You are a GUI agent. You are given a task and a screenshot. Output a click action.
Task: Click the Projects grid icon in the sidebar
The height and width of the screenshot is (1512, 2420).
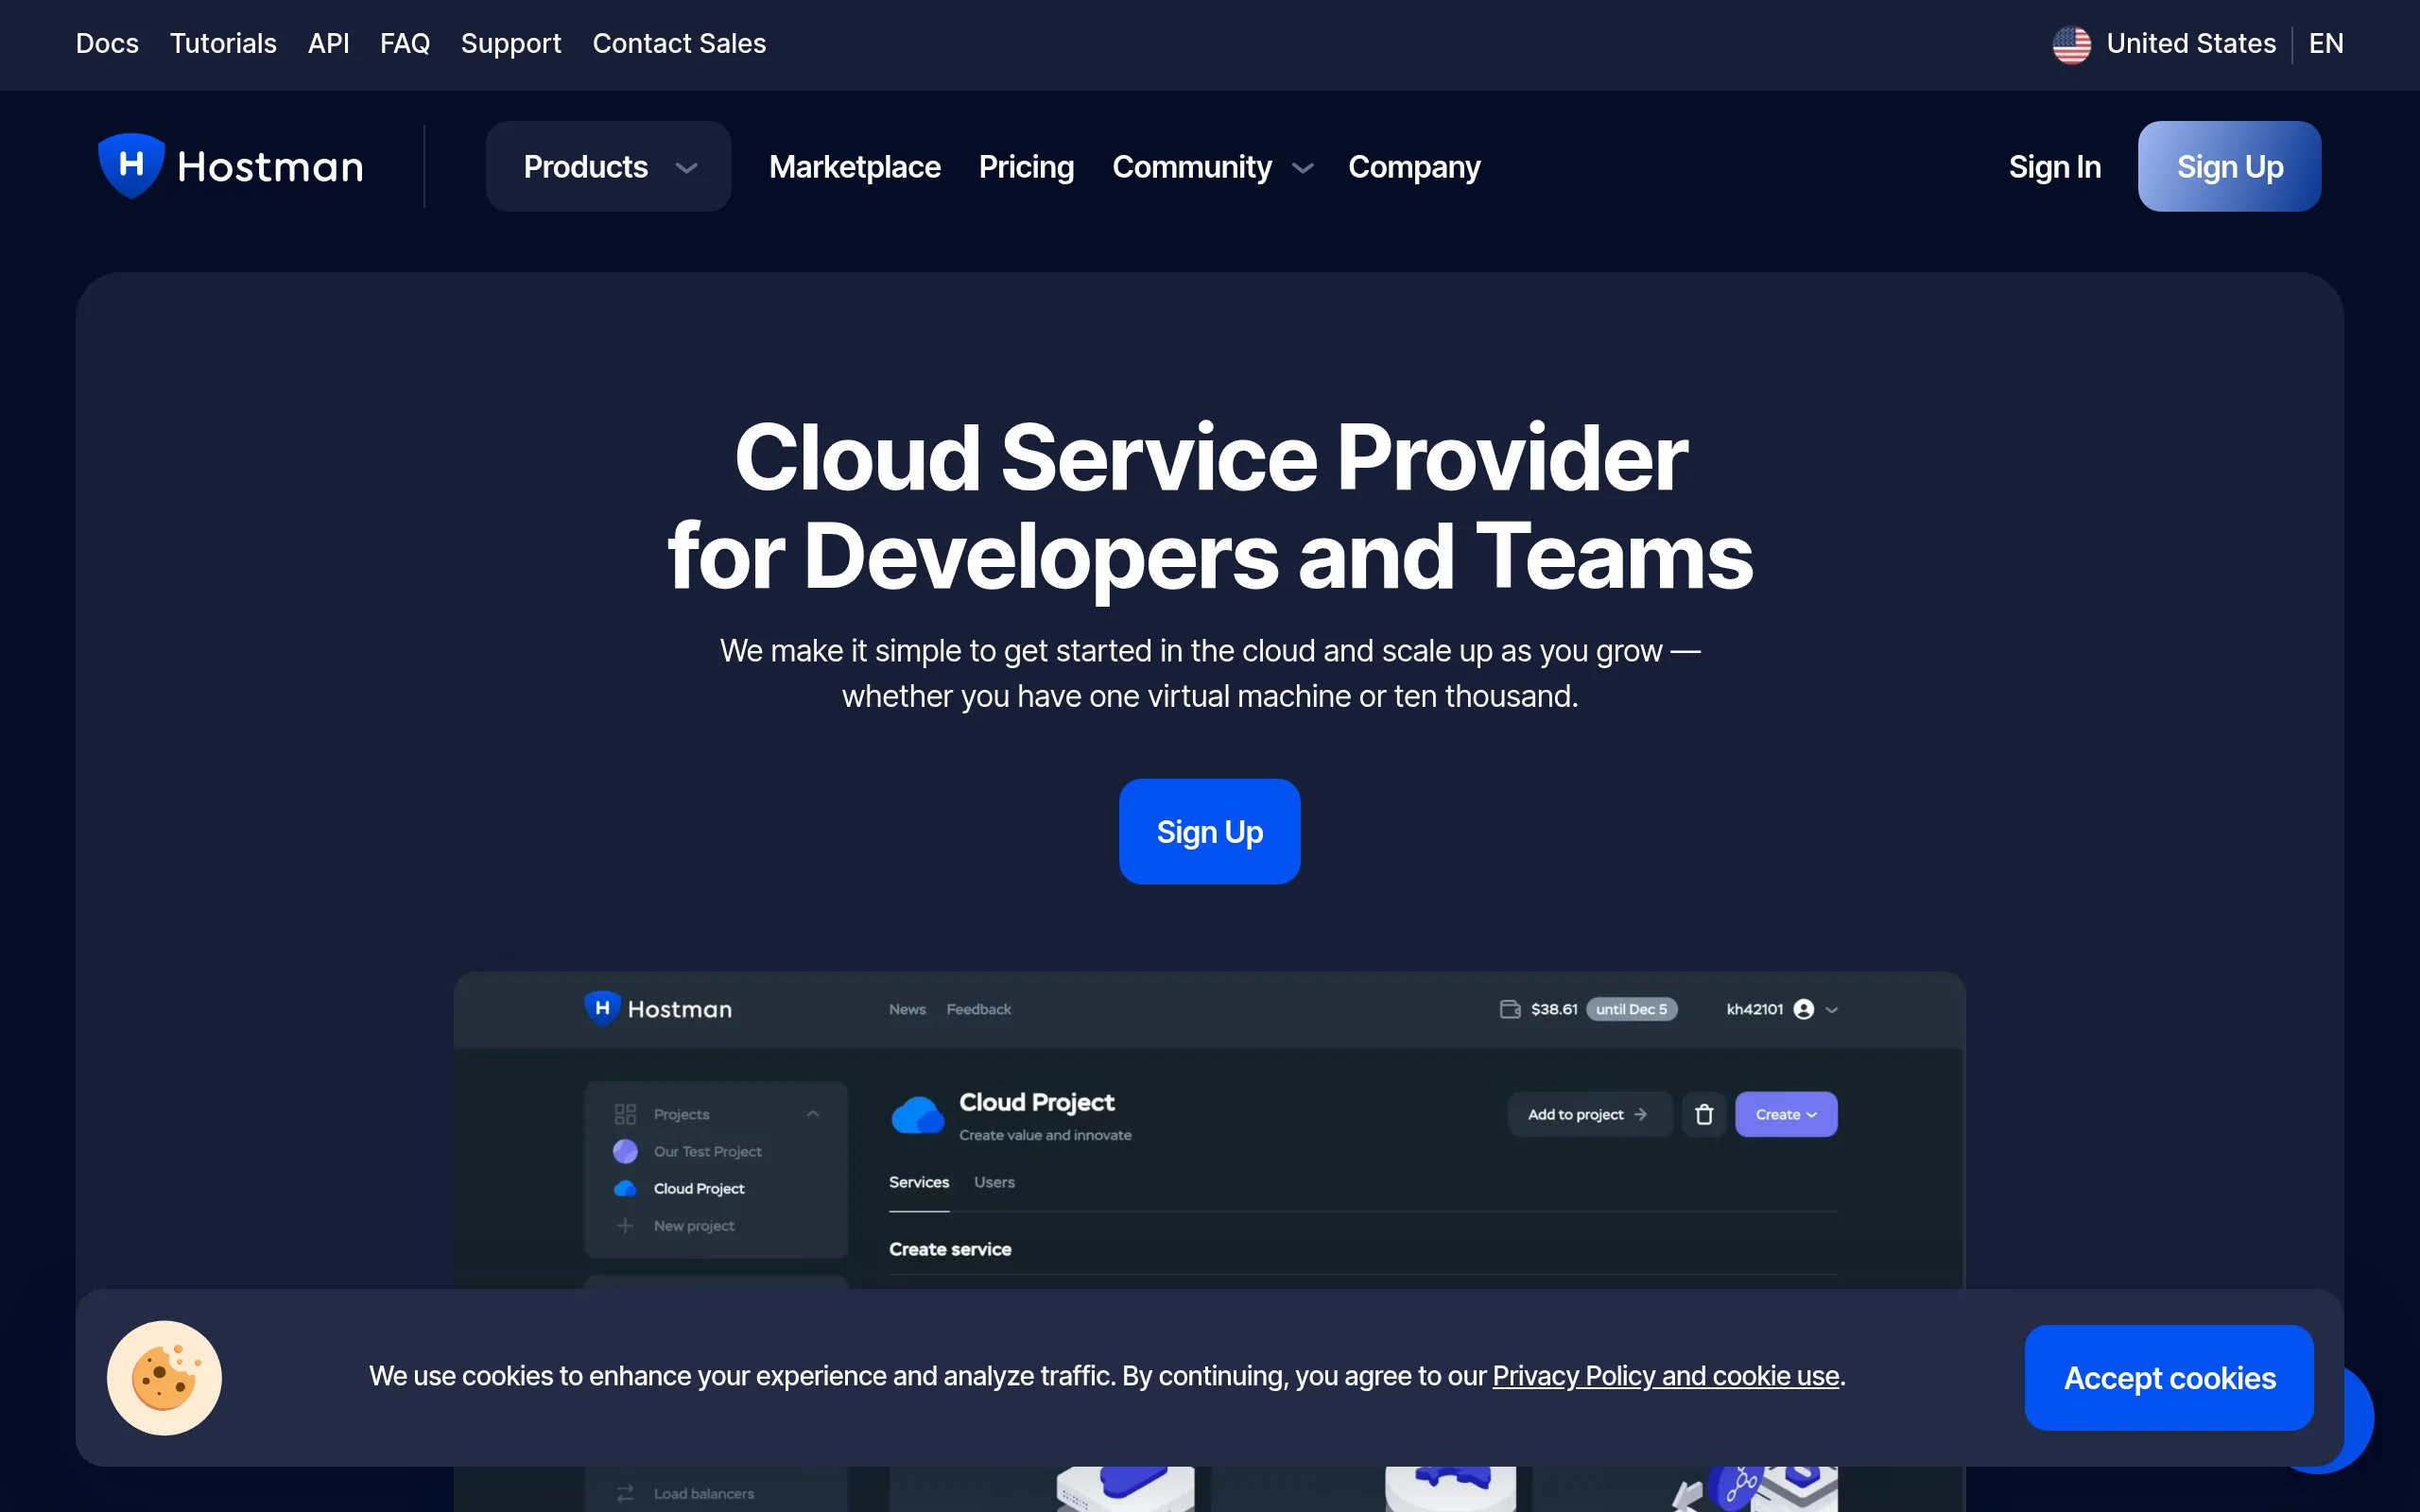click(625, 1114)
